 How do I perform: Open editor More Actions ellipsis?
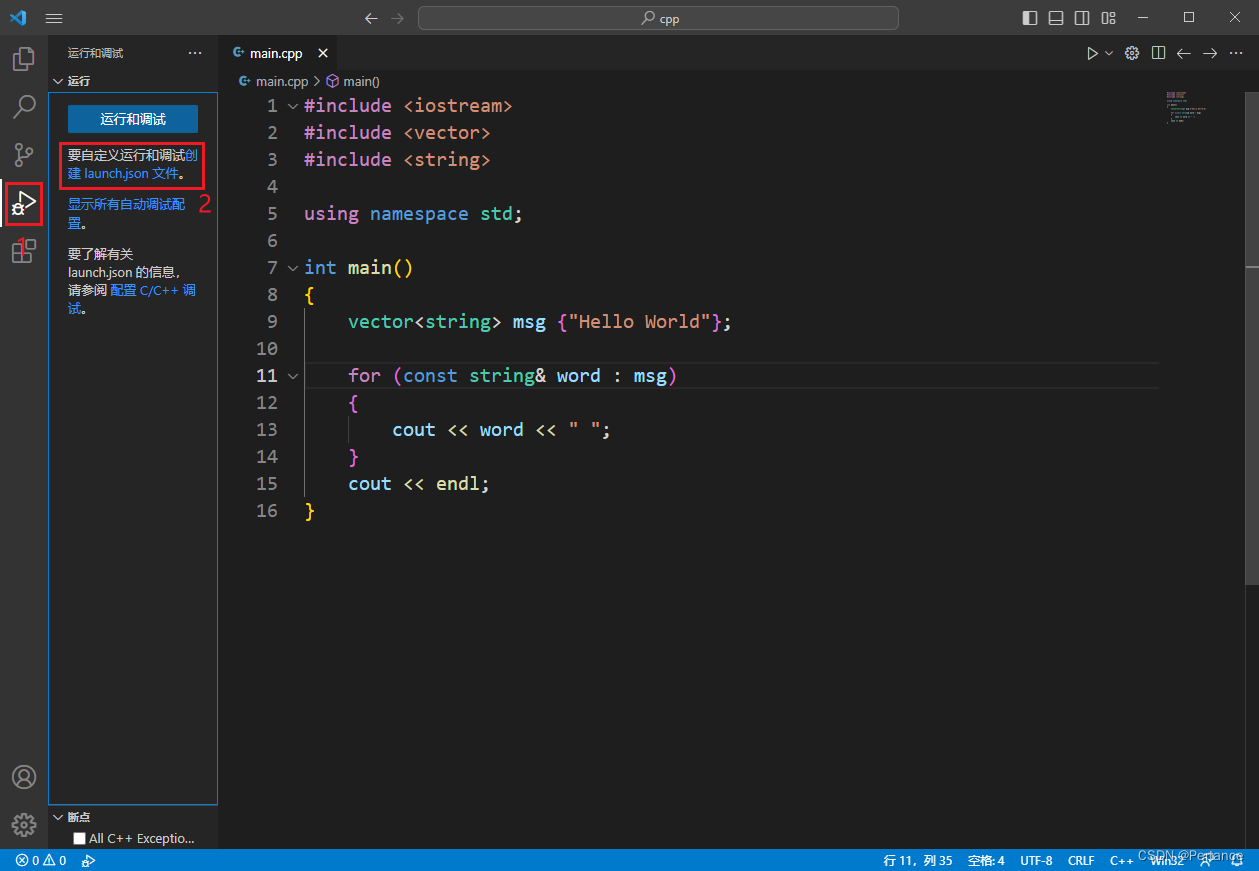(x=1237, y=53)
